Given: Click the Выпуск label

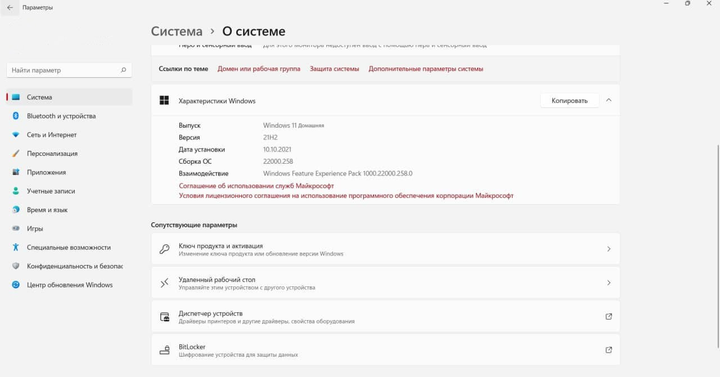Looking at the screenshot, I should coord(189,125).
